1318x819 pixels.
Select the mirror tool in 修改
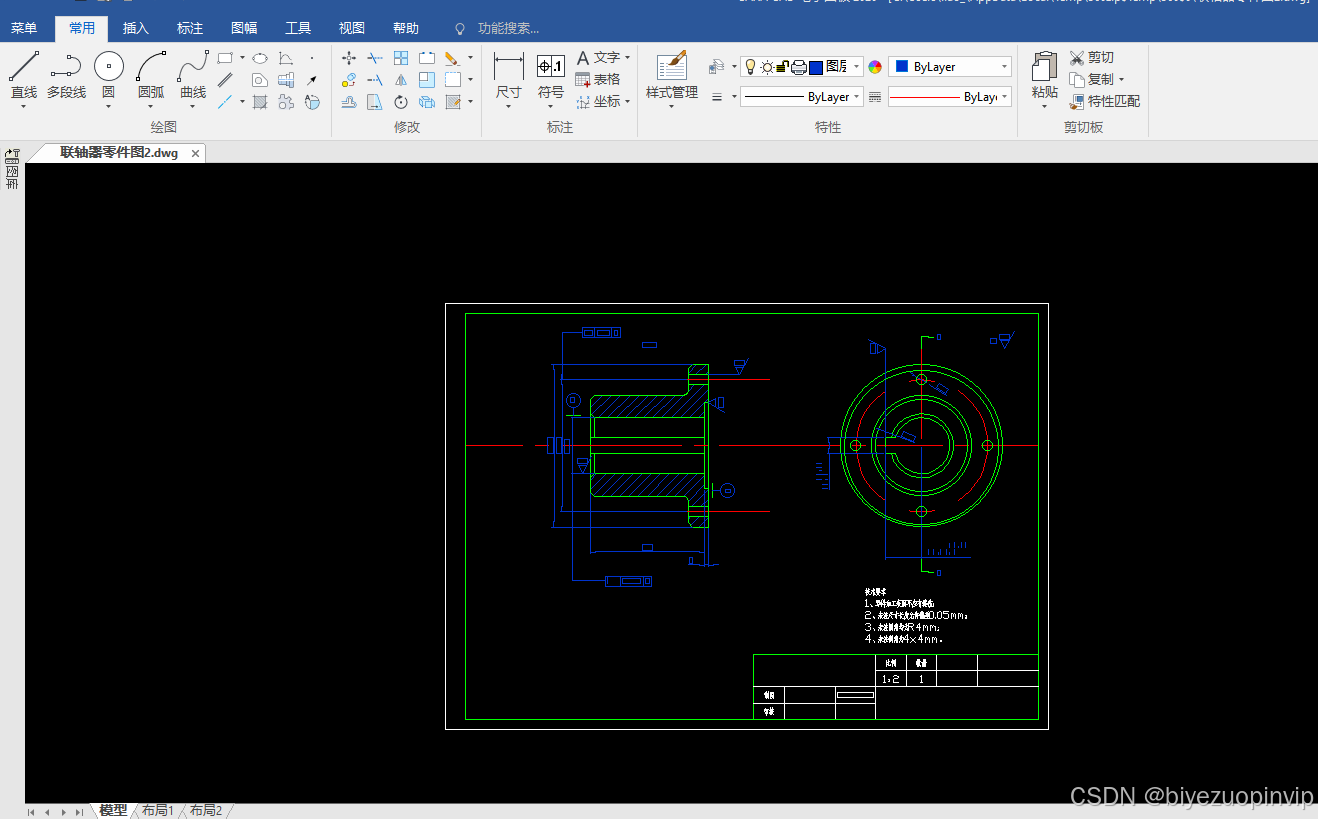tap(401, 80)
